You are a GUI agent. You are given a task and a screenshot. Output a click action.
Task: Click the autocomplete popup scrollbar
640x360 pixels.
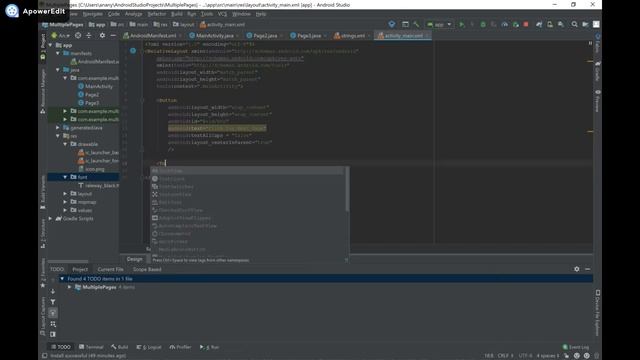point(347,189)
